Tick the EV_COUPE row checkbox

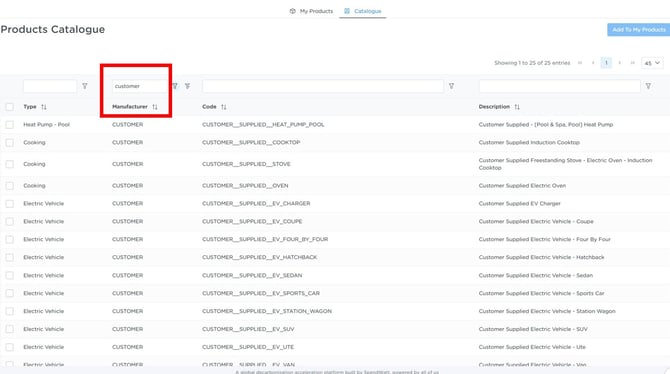(9, 221)
